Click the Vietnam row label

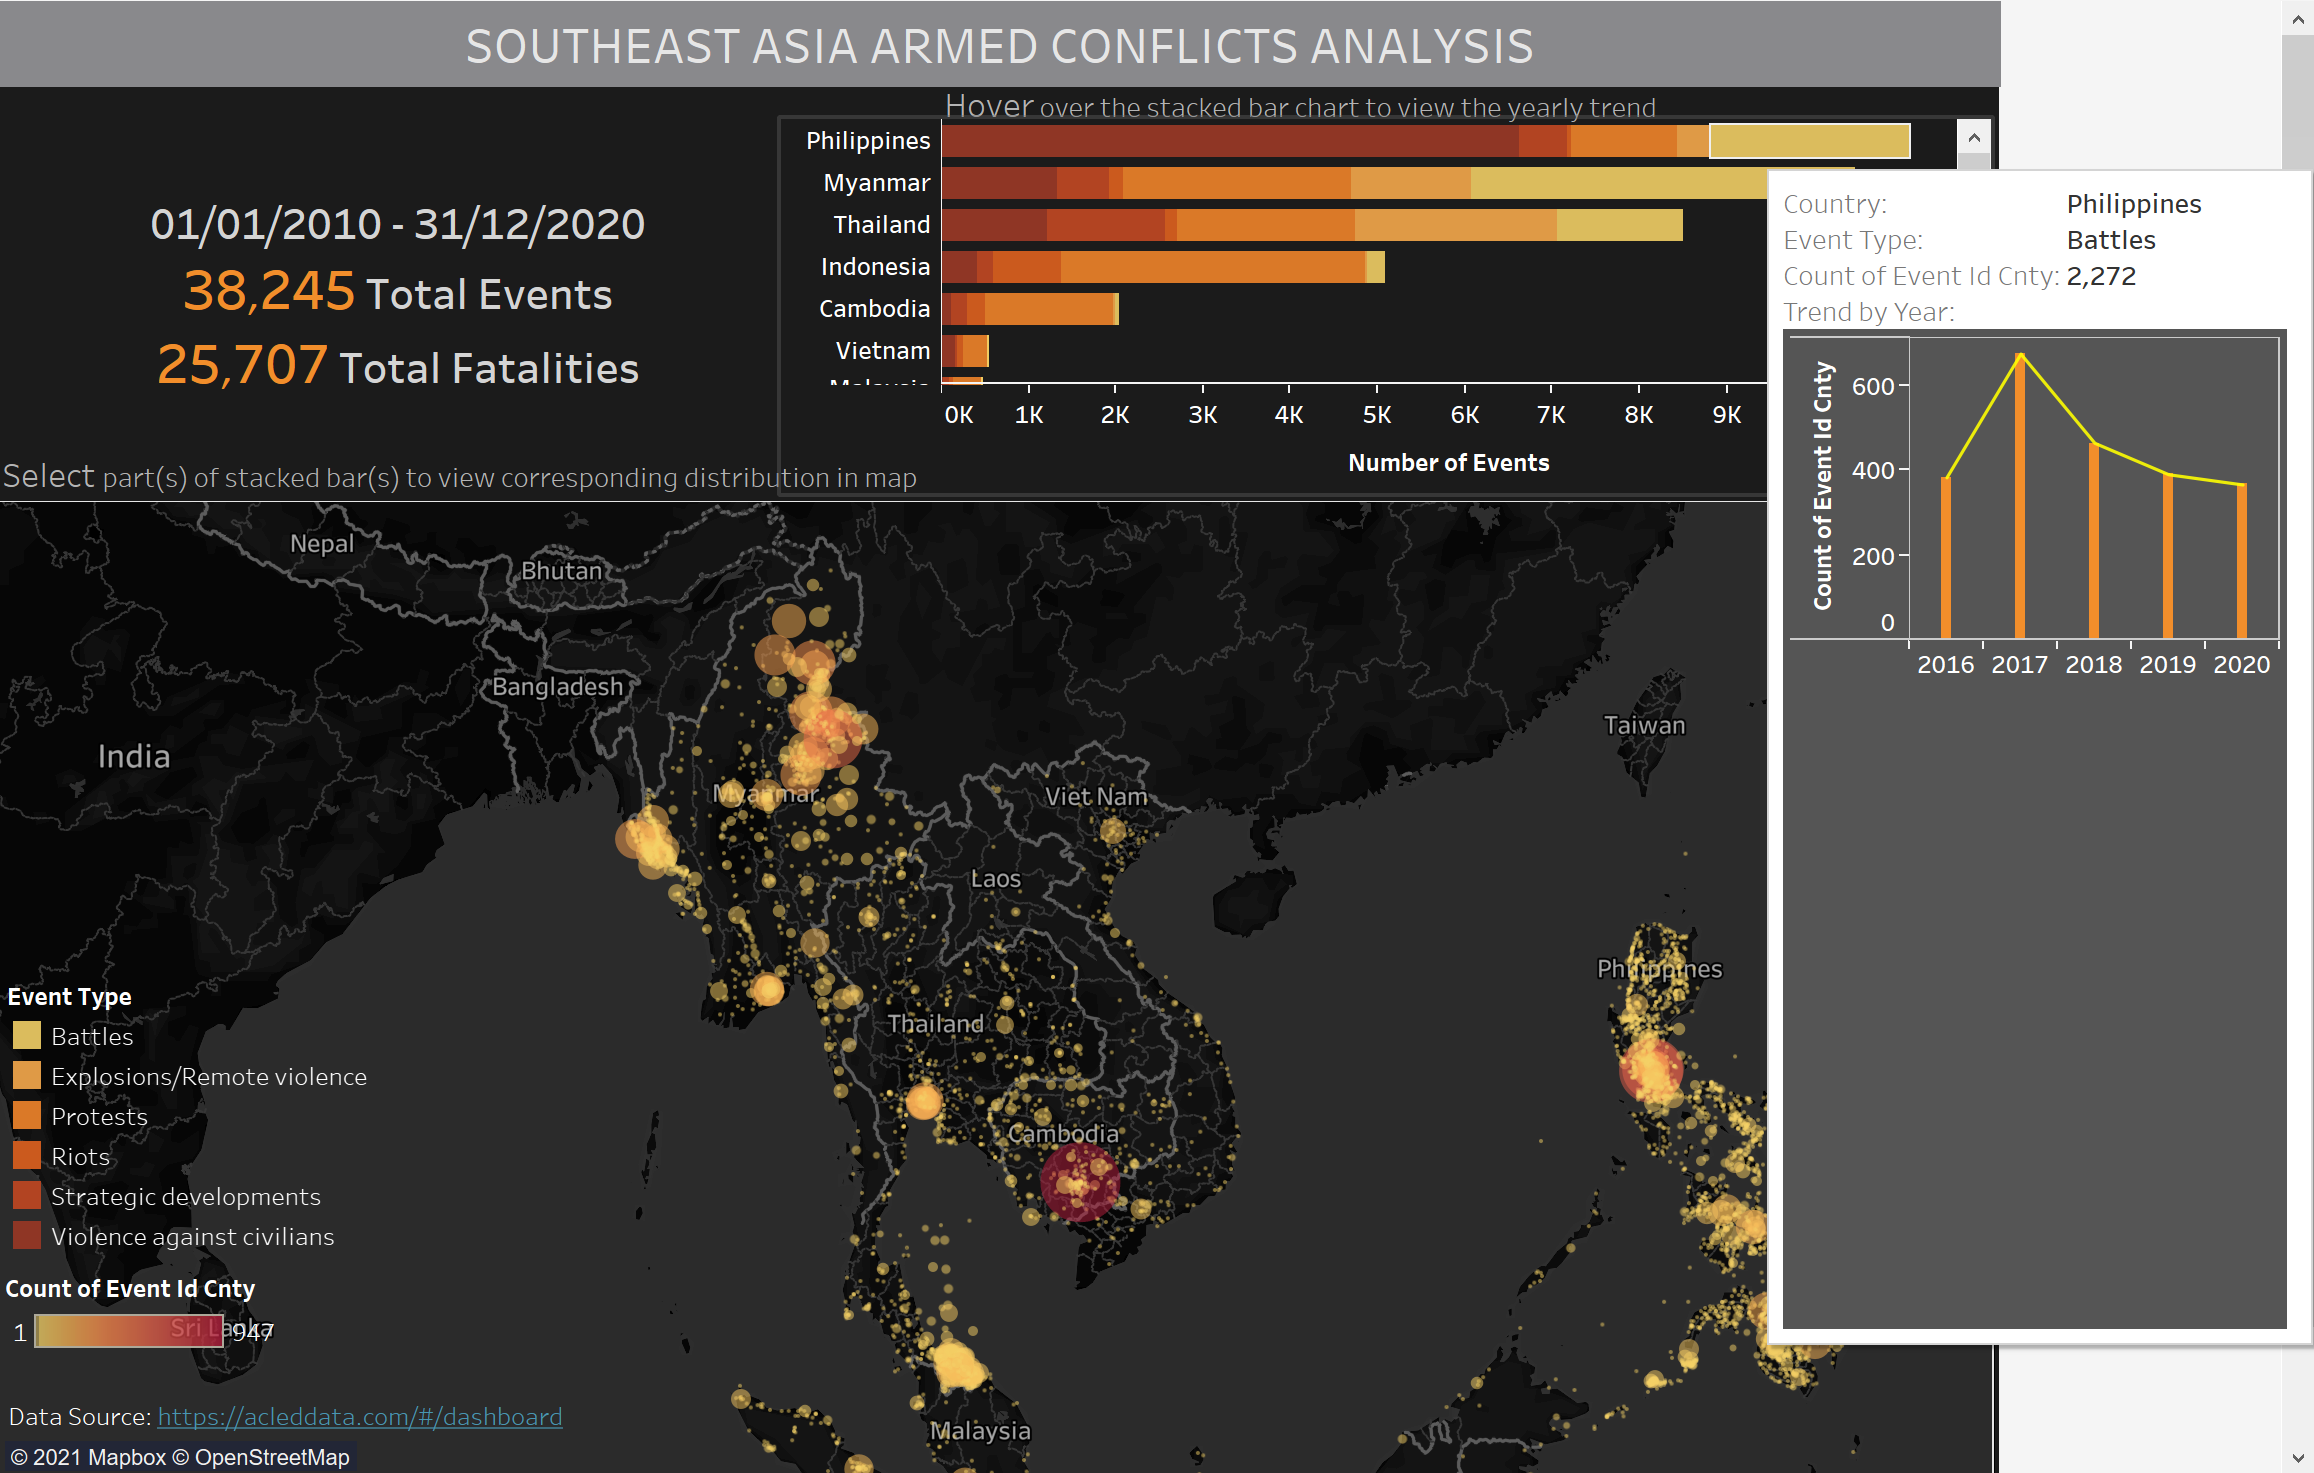(x=882, y=351)
